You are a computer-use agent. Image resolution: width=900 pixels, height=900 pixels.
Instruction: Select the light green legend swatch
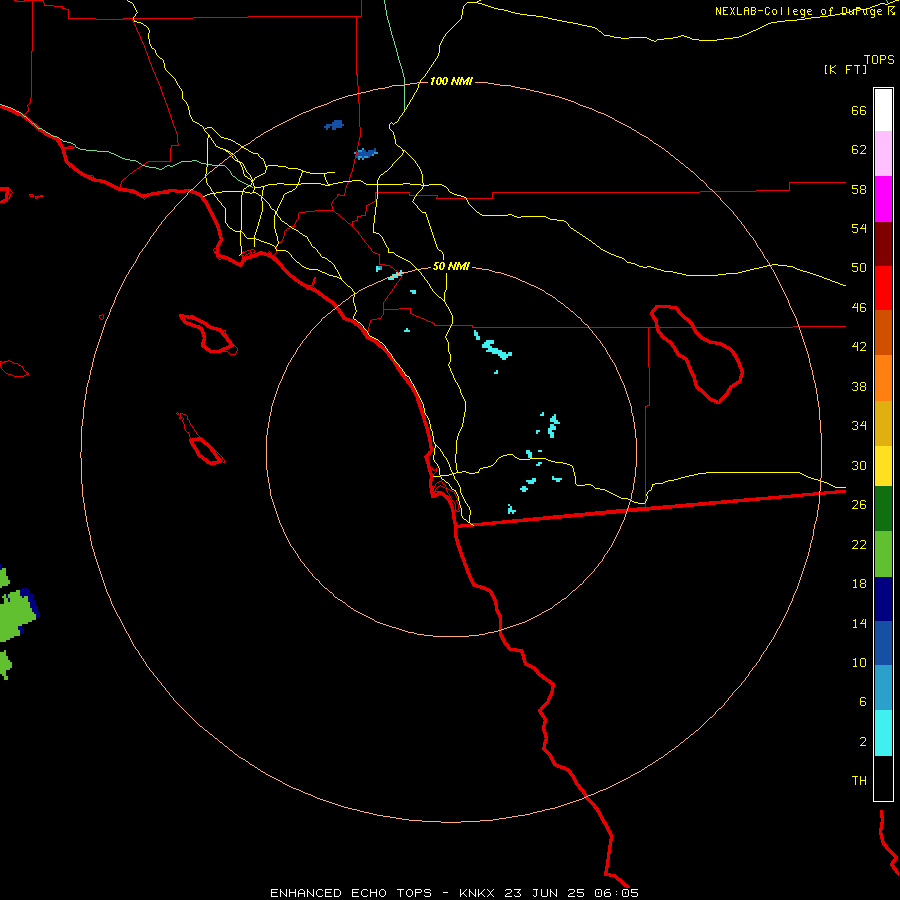pos(883,554)
